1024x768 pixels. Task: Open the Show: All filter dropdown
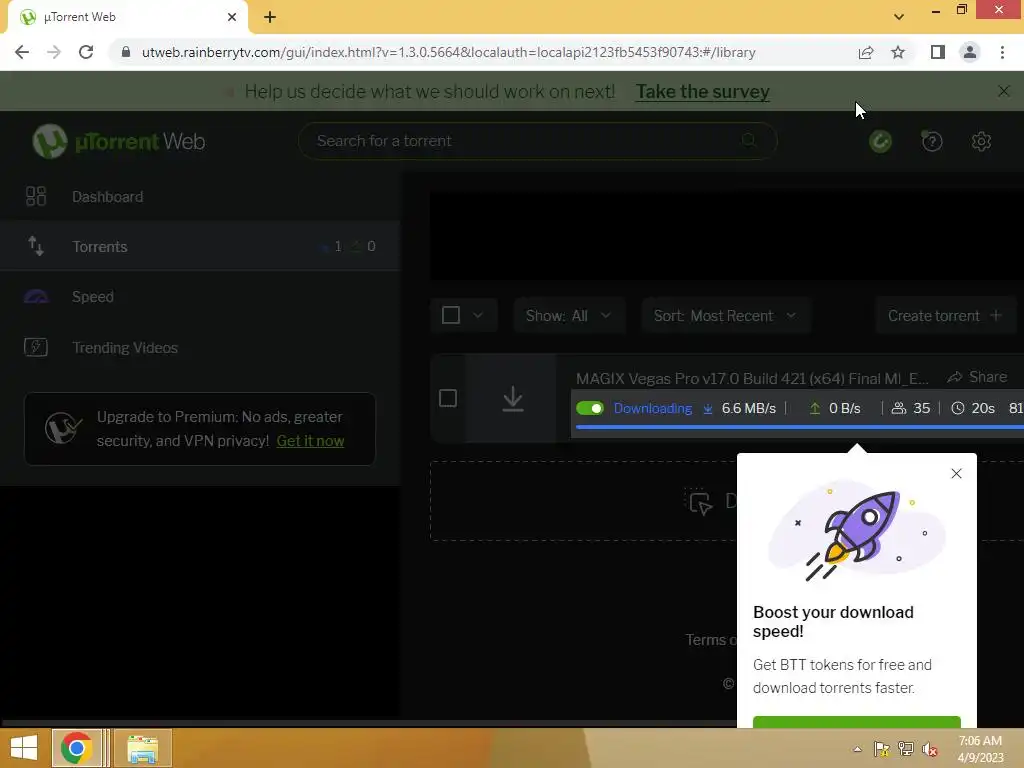569,316
